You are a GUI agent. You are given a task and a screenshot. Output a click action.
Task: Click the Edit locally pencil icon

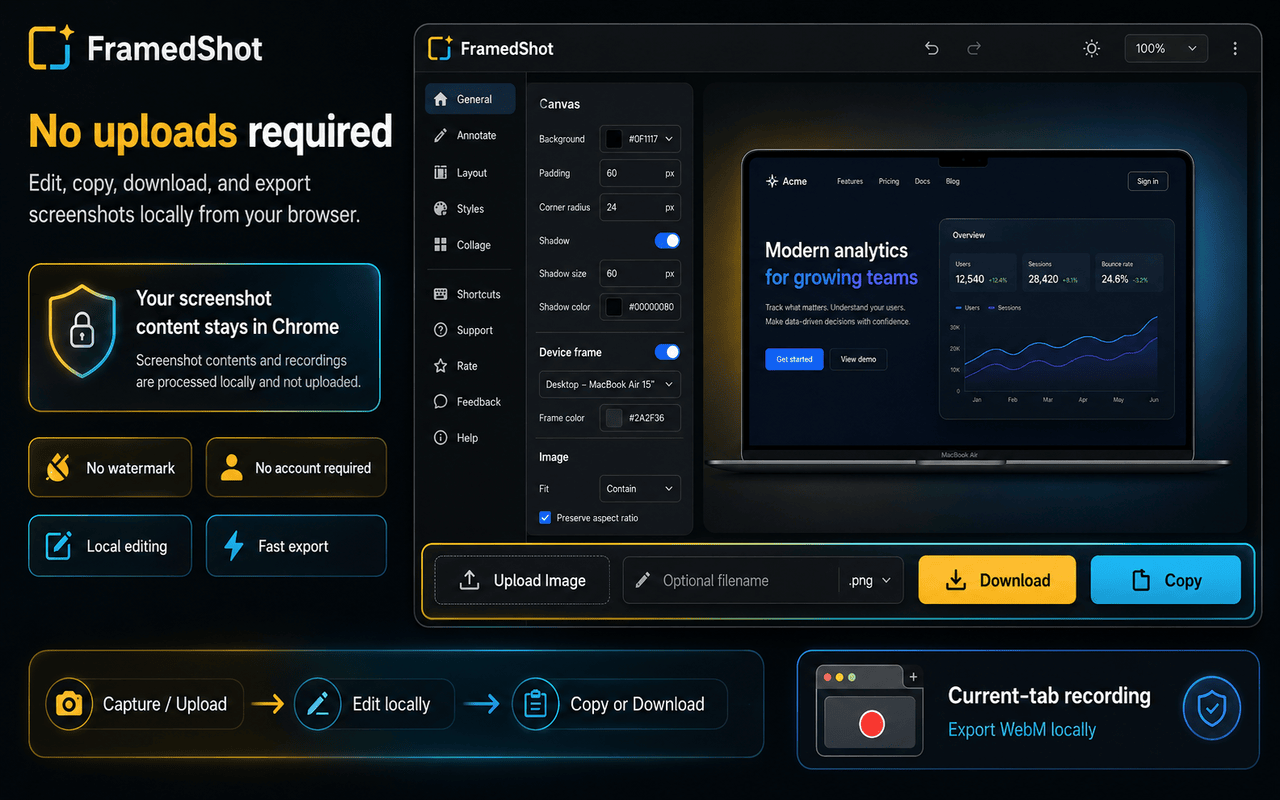pyautogui.click(x=318, y=704)
